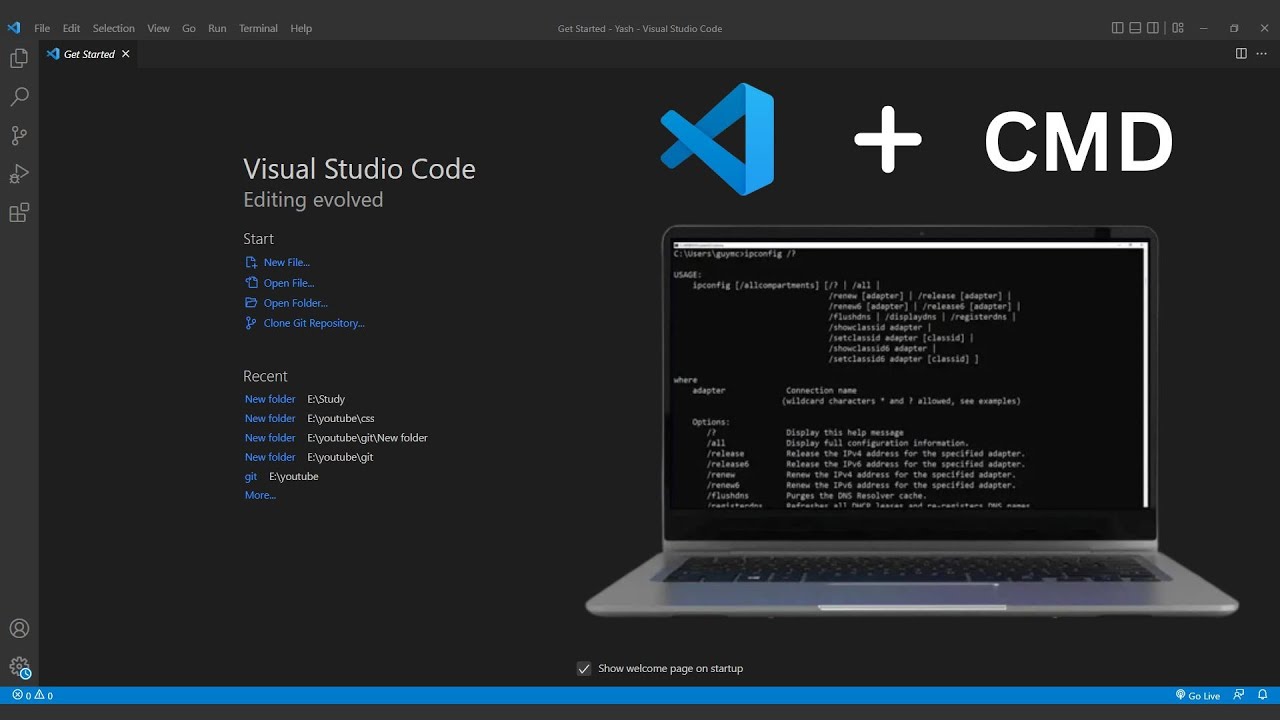Click the feedback icon in status bar

1239,695
